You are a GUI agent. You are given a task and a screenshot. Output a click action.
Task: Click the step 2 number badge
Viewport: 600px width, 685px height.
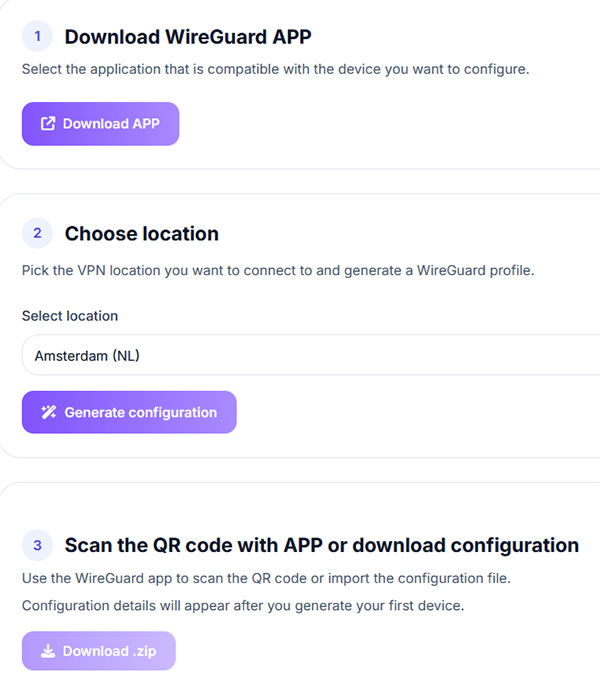coord(37,233)
